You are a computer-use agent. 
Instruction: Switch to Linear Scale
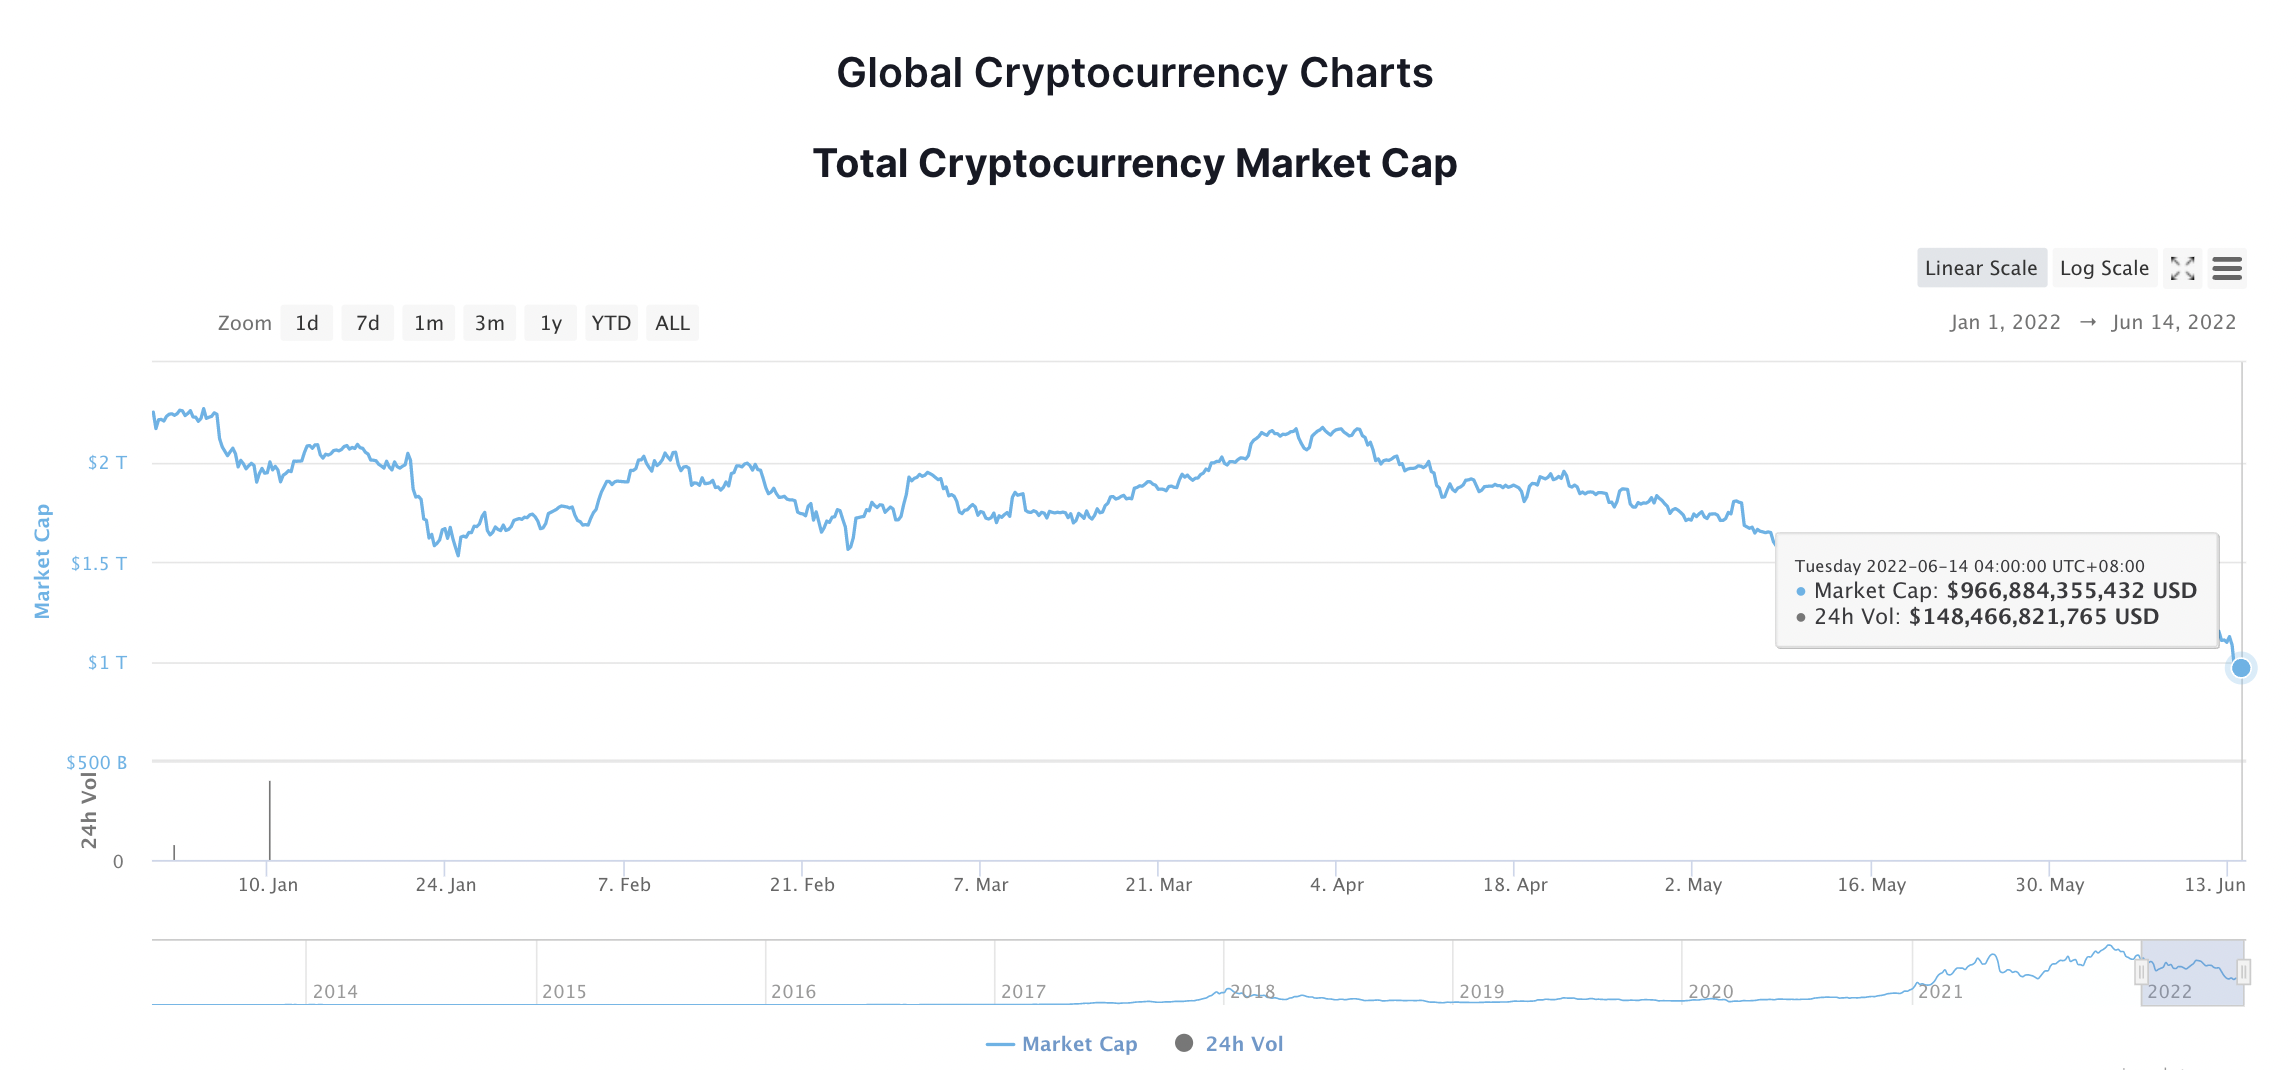coord(1980,268)
